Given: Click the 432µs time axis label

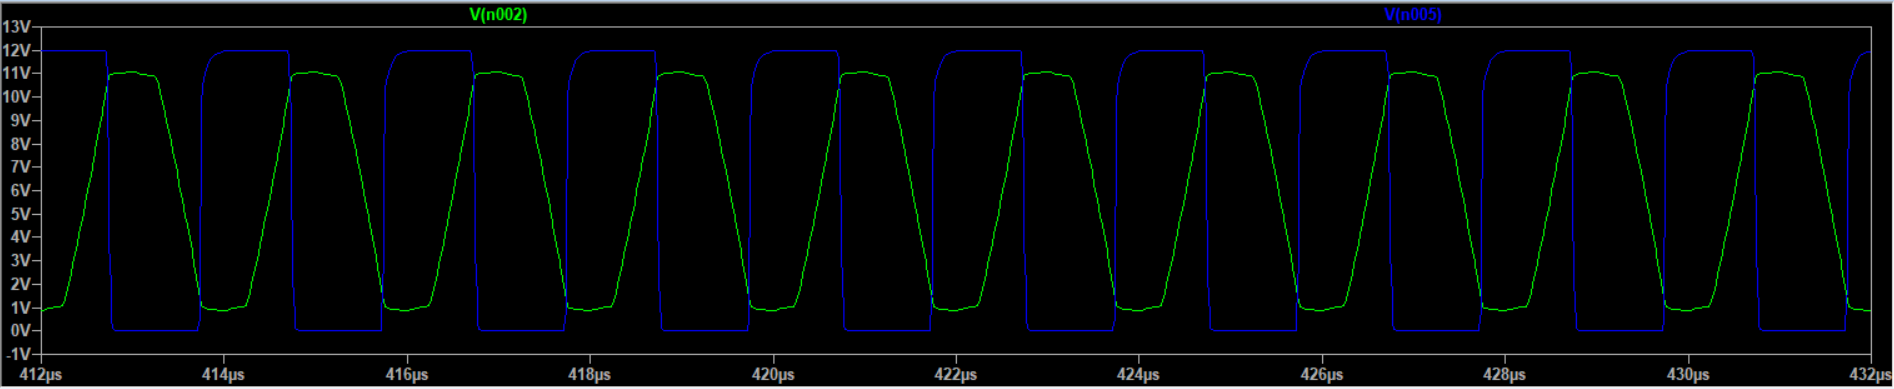Looking at the screenshot, I should coord(1870,375).
